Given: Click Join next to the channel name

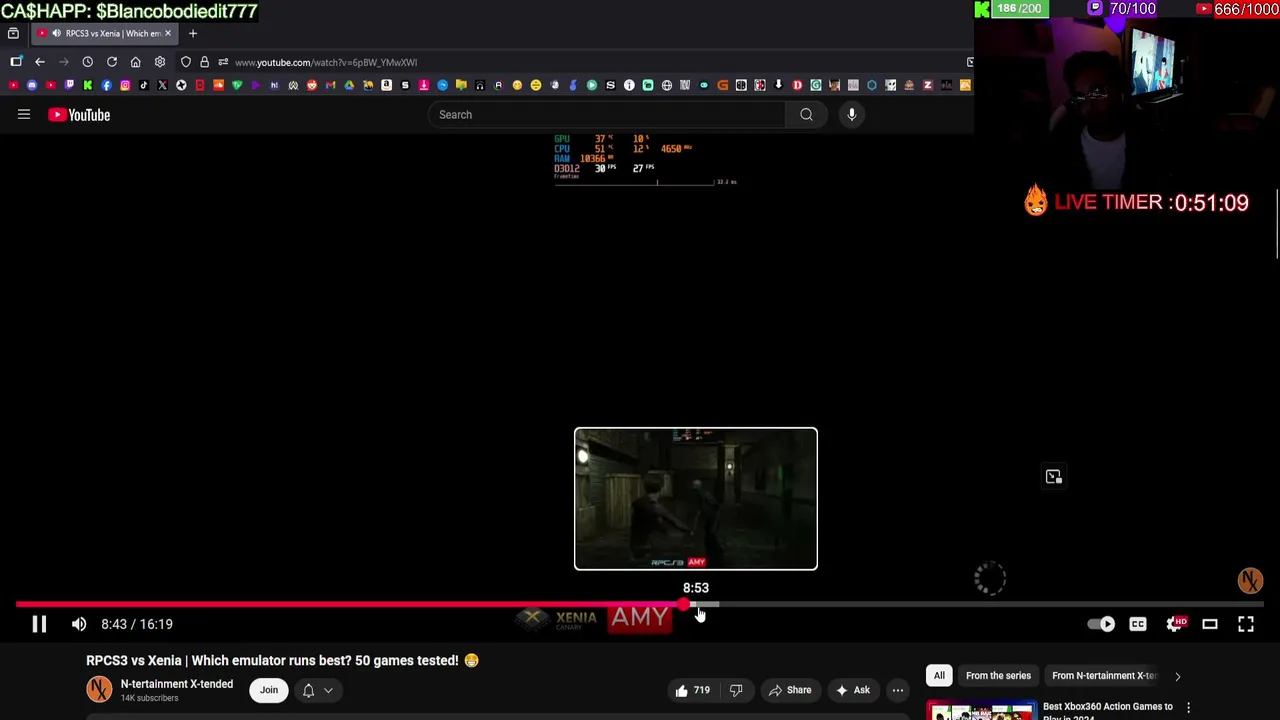Looking at the screenshot, I should pos(269,690).
